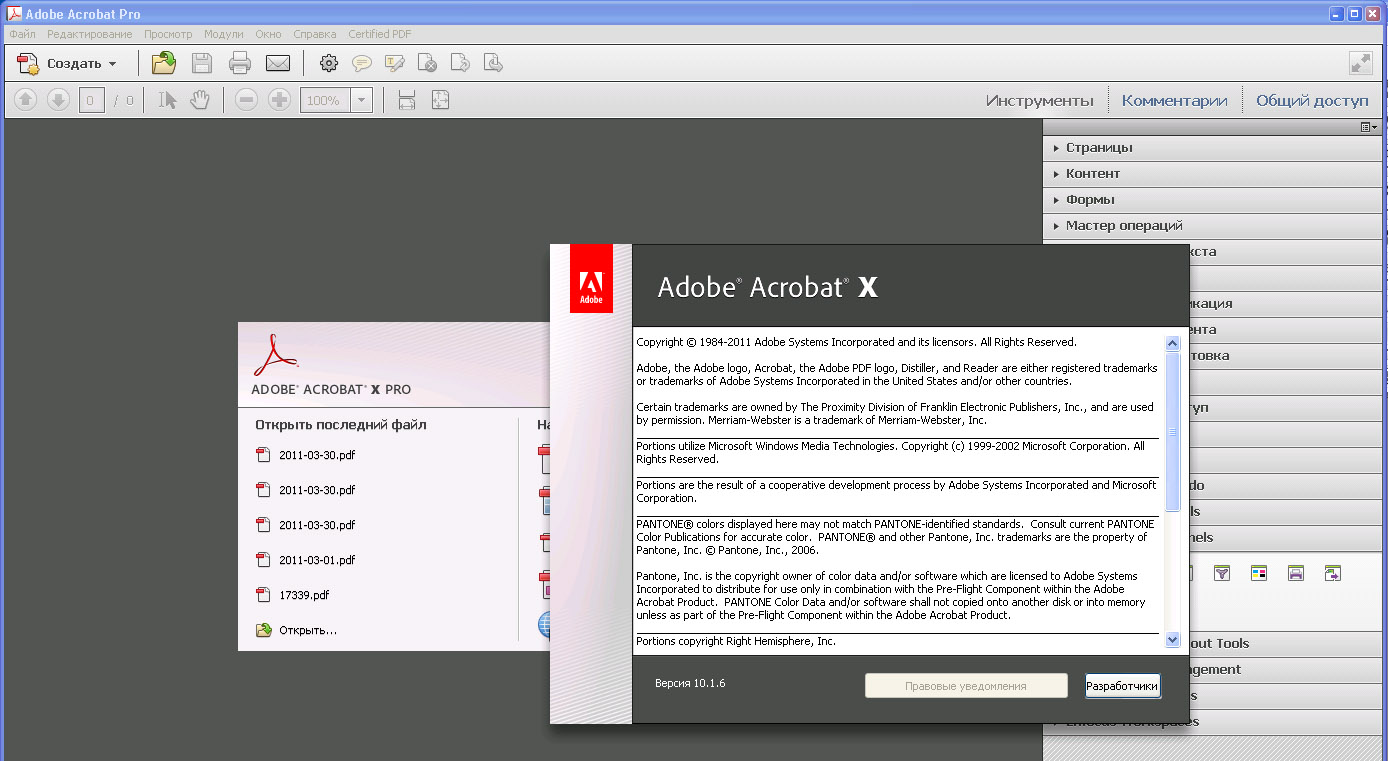
Task: Click the Print icon in the toolbar
Action: tap(240, 63)
